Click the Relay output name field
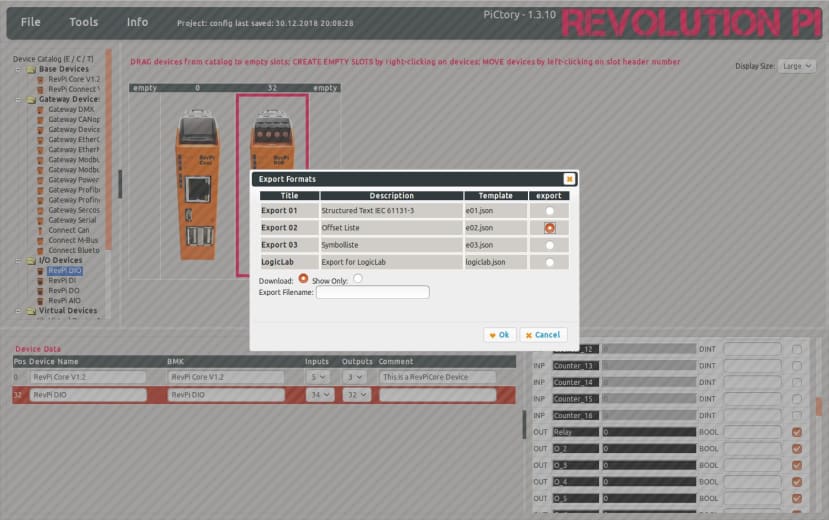The height and width of the screenshot is (520, 829). 576,432
